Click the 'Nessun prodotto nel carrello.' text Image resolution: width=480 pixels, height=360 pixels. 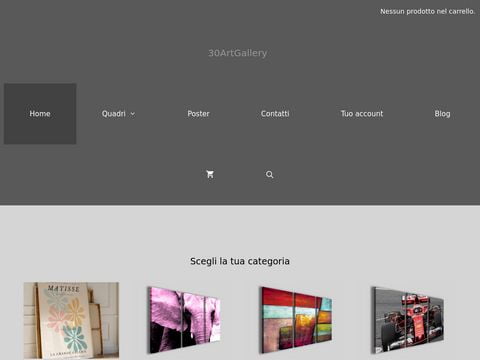click(428, 11)
